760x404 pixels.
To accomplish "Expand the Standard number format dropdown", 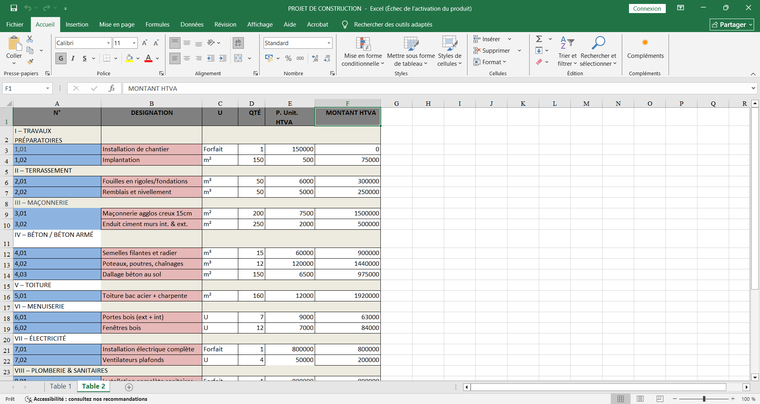I will (329, 43).
